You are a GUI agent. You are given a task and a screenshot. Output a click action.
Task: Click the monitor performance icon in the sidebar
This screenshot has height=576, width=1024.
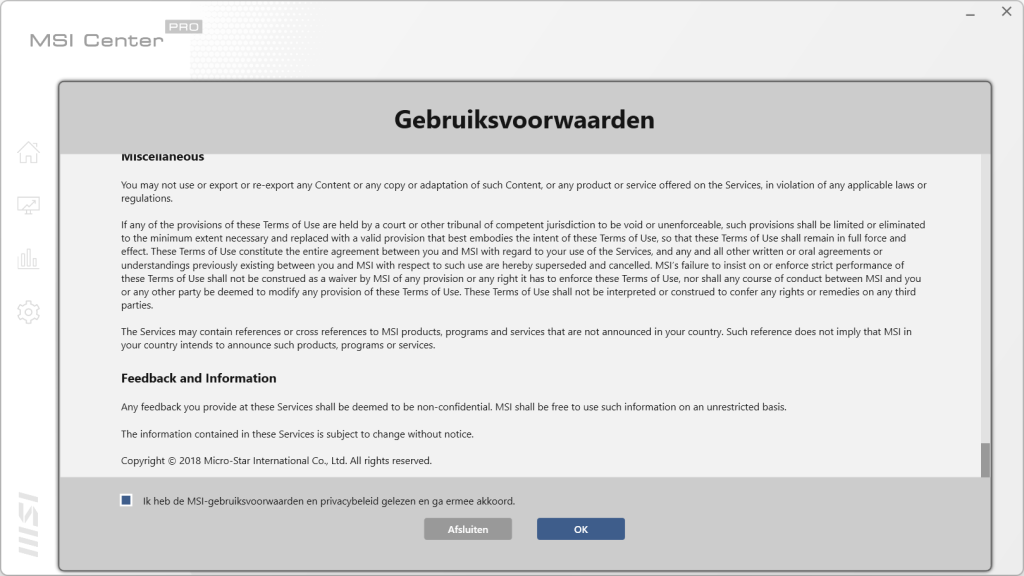(28, 206)
